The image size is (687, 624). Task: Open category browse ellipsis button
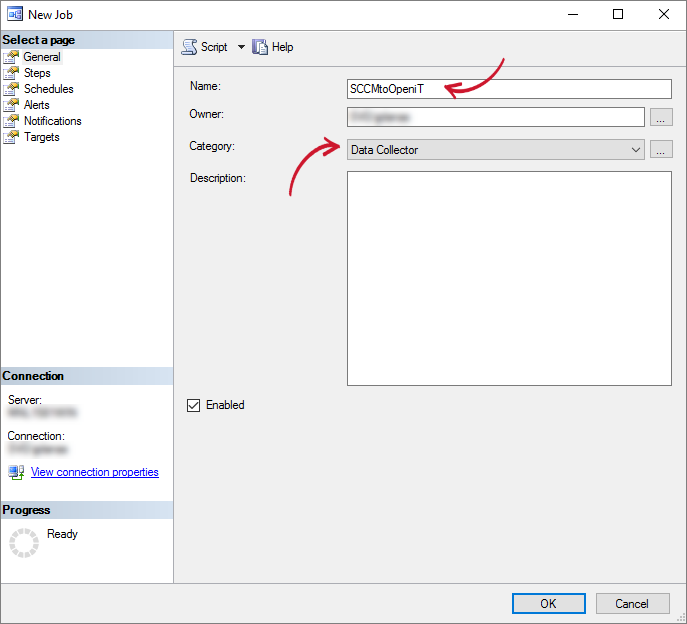pyautogui.click(x=661, y=150)
